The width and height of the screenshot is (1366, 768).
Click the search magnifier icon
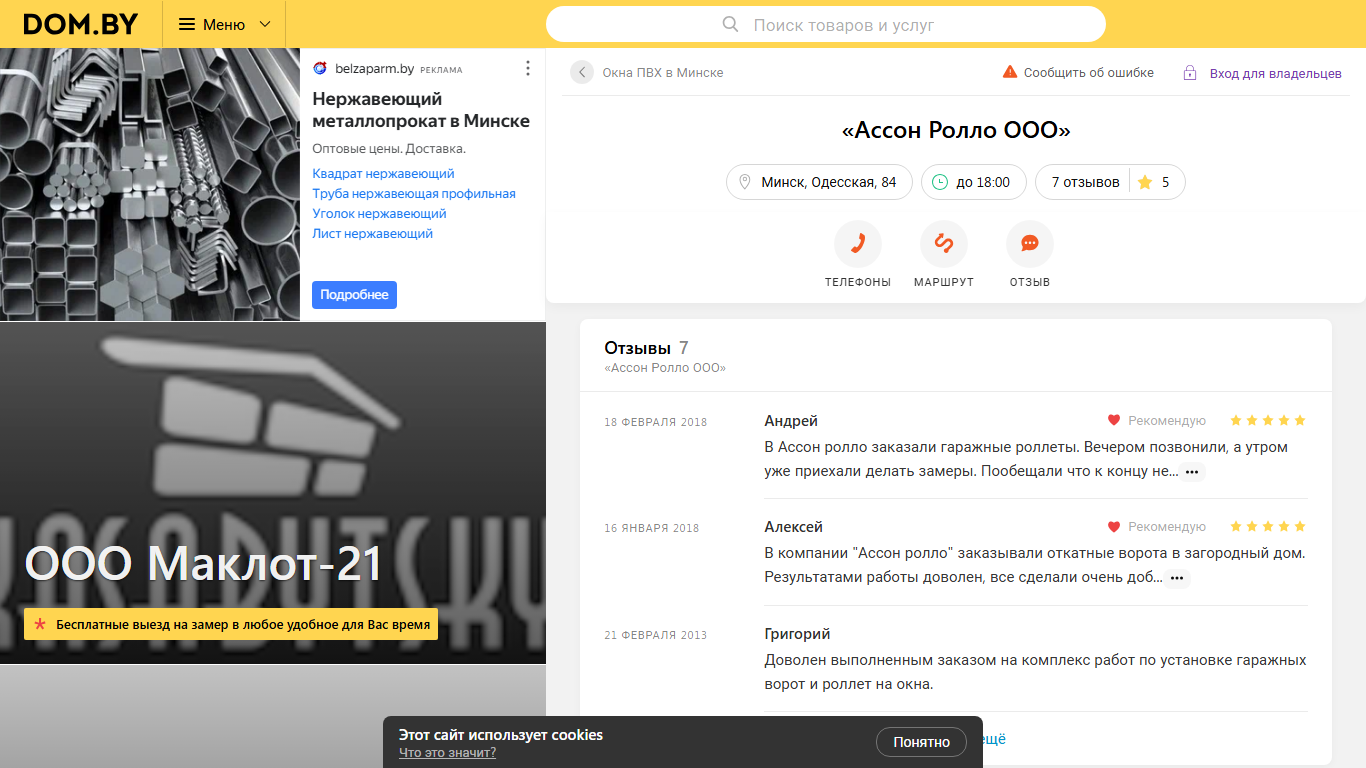pyautogui.click(x=731, y=24)
